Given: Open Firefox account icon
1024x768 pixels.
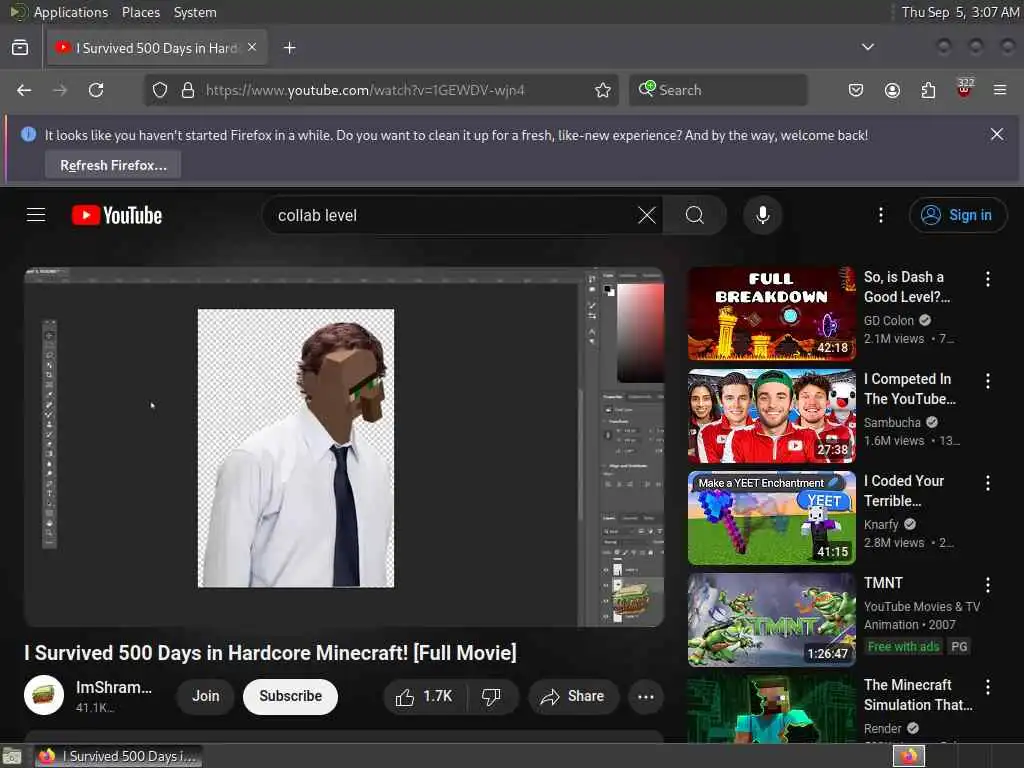Looking at the screenshot, I should click(x=892, y=90).
